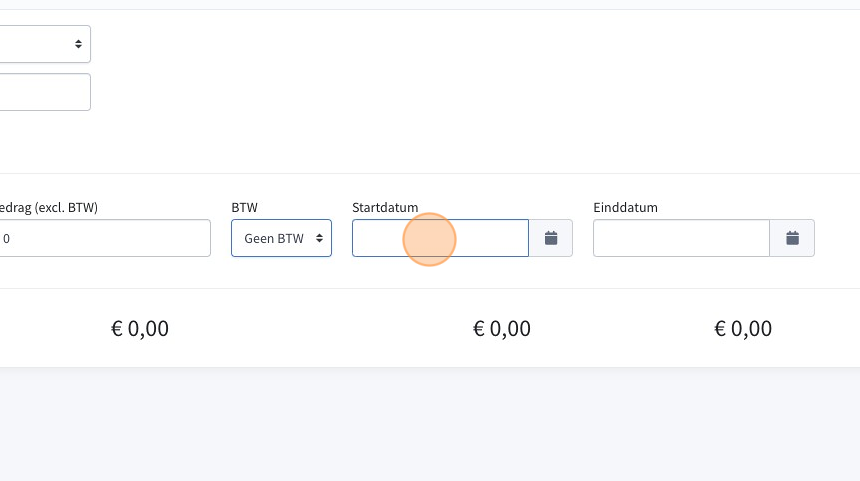The width and height of the screenshot is (860, 481).
Task: Expand the Geen BTW dropdown
Action: click(x=281, y=238)
